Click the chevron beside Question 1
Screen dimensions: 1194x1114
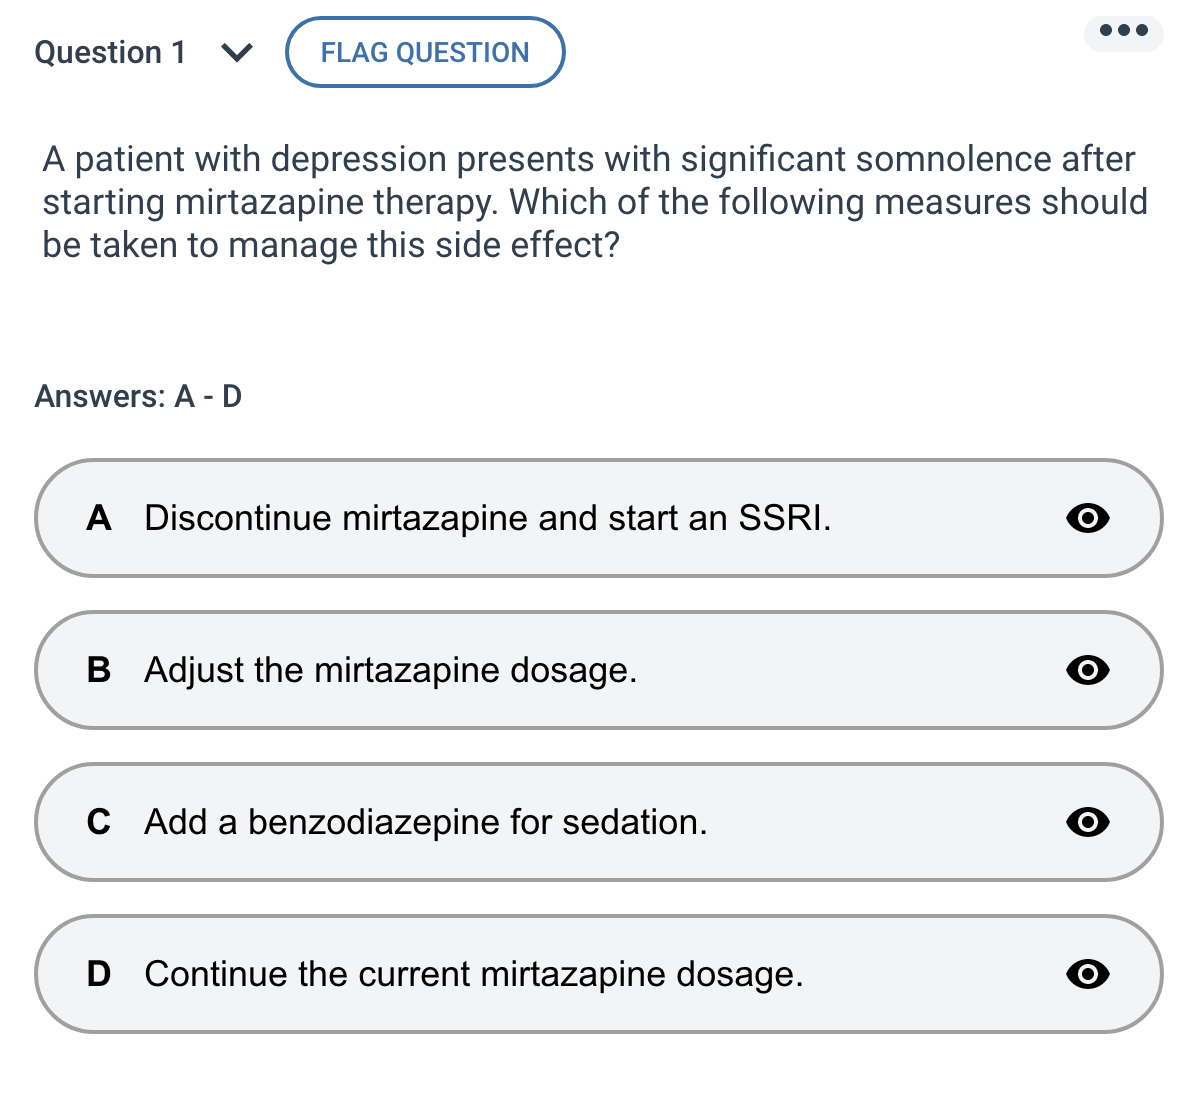237,52
